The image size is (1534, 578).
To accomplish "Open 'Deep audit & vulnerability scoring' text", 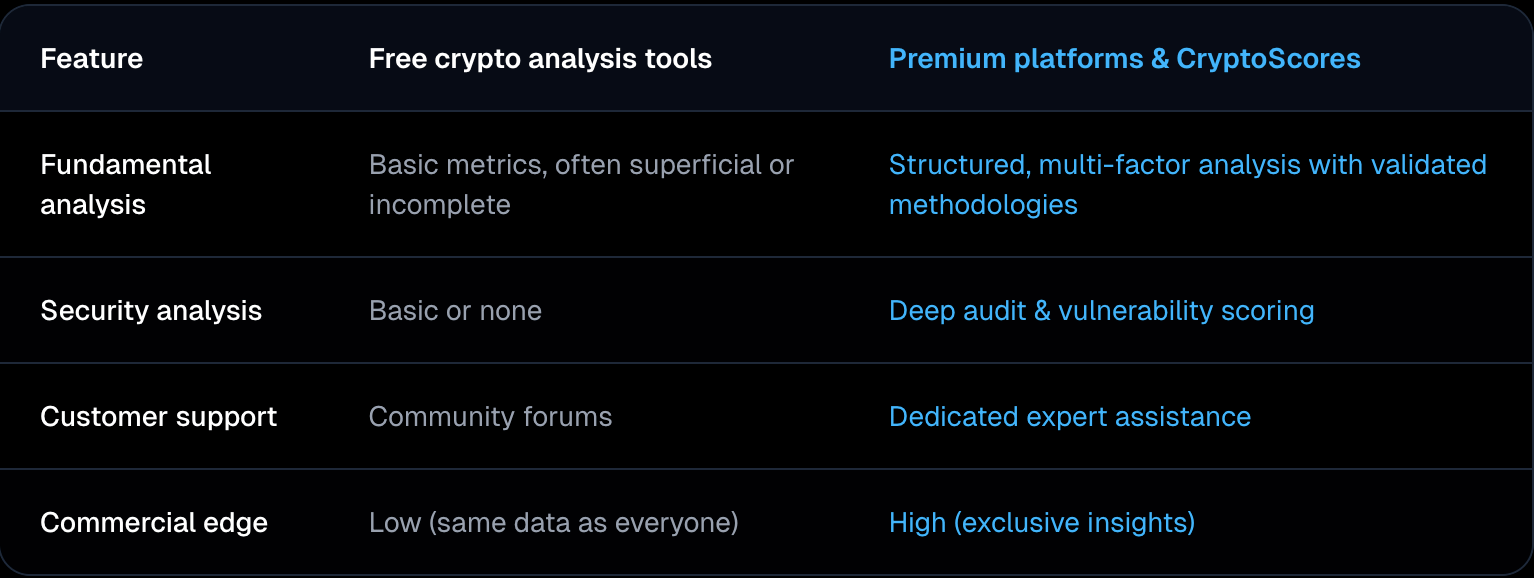I will tap(1101, 311).
